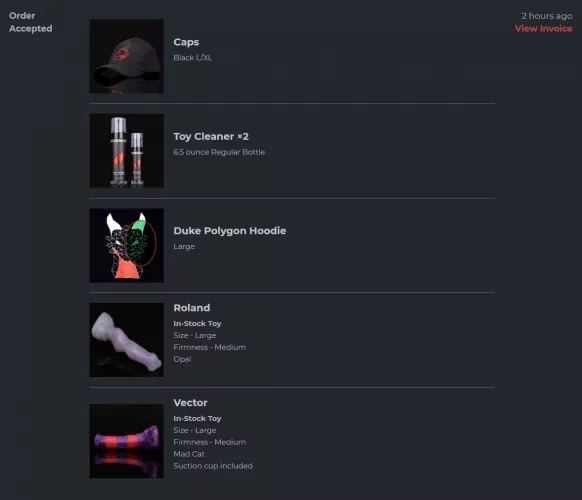Viewport: 582px width, 500px height.
Task: Select the Duke Polygon Hoodie artwork thumbnail
Action: (x=127, y=245)
